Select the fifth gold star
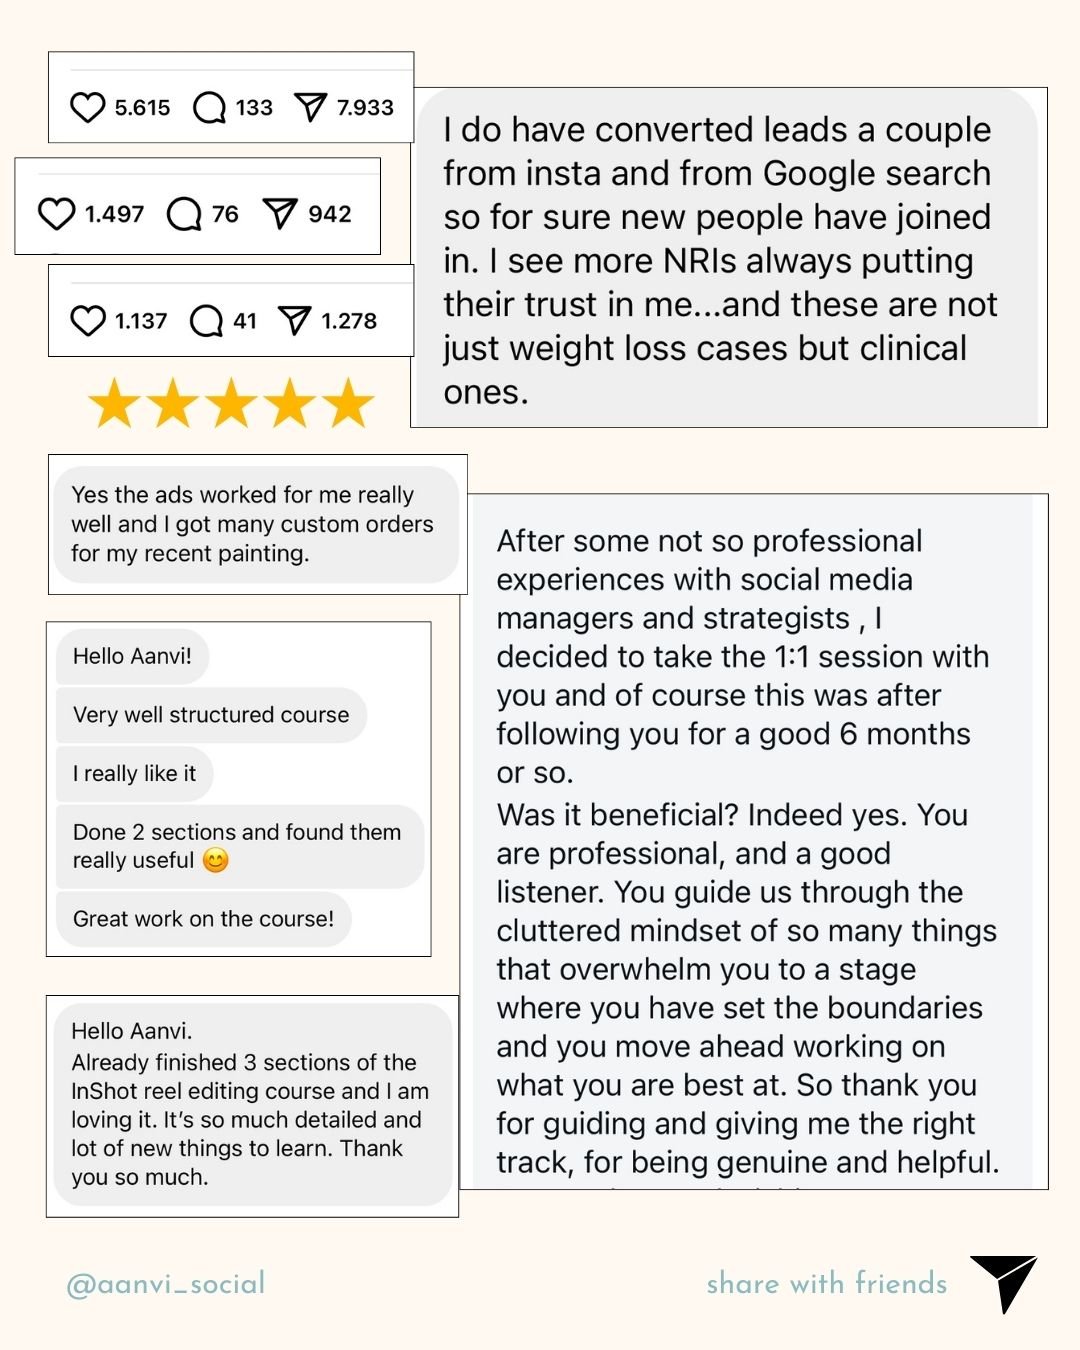 (x=349, y=404)
